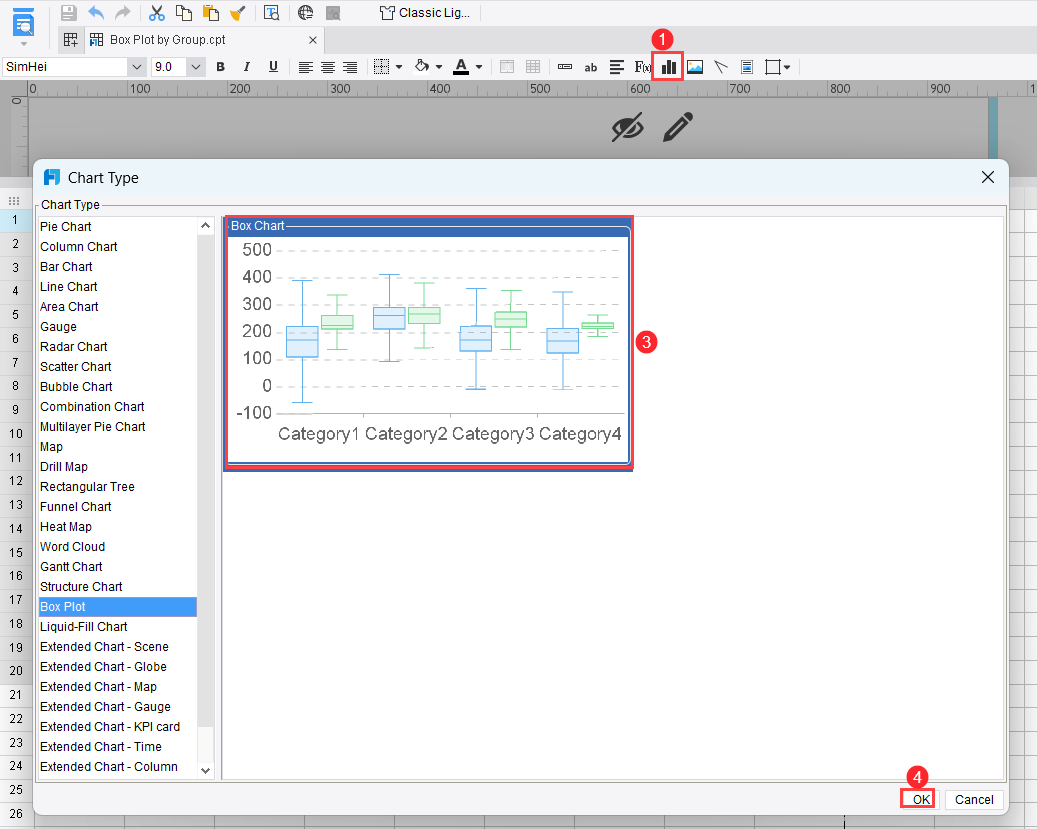This screenshot has width=1037, height=829.
Task: Apply bold formatting
Action: pos(220,67)
